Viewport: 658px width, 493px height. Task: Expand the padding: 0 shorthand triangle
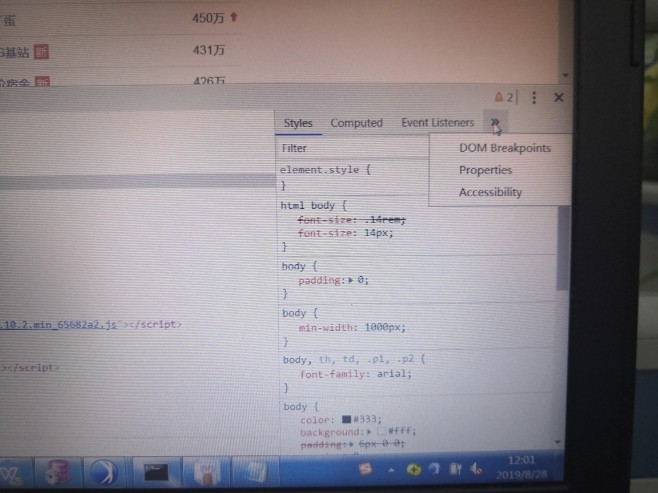pos(350,280)
